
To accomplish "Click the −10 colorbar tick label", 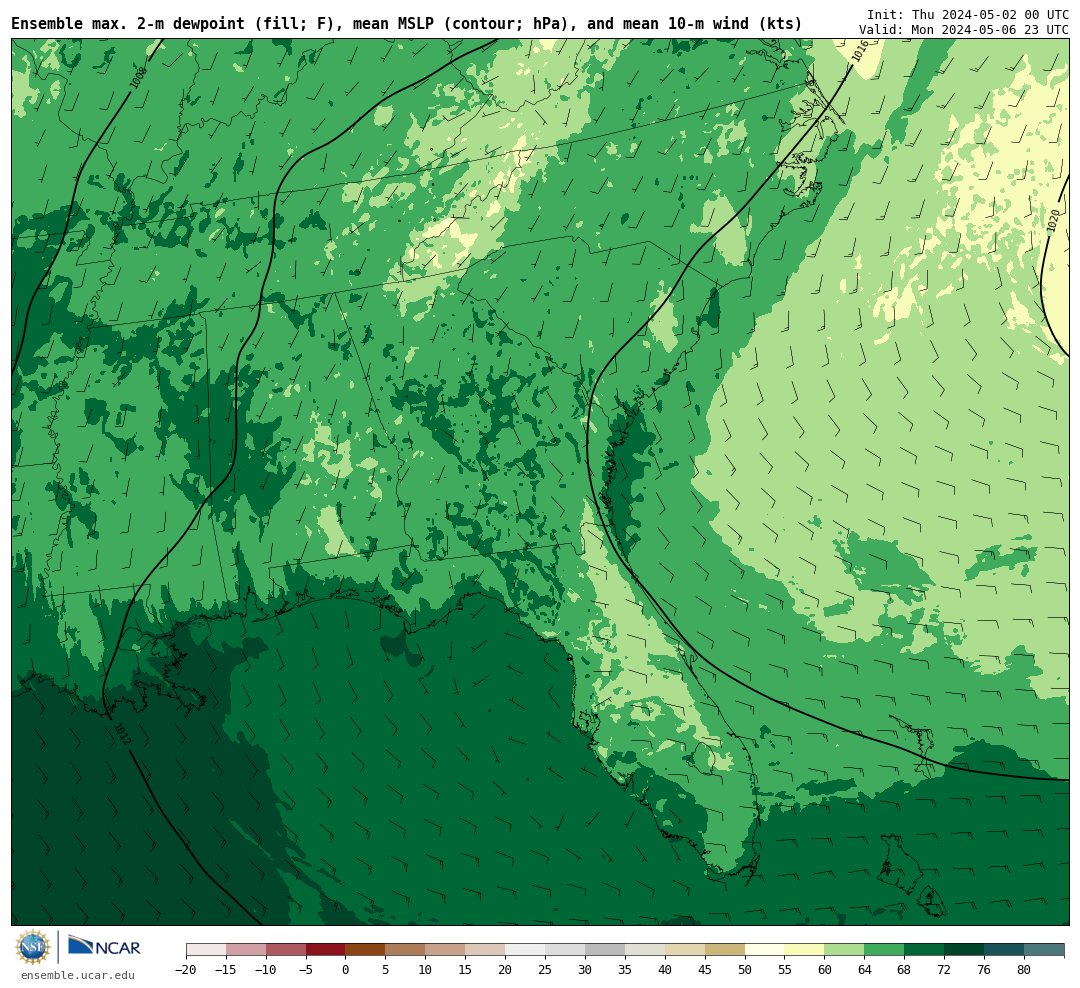I will point(266,969).
